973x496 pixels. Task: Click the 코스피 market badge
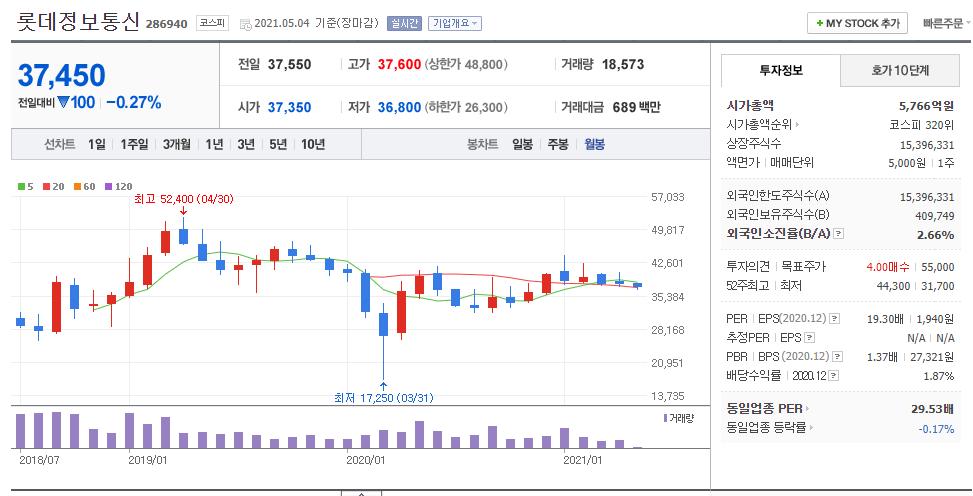pyautogui.click(x=213, y=23)
